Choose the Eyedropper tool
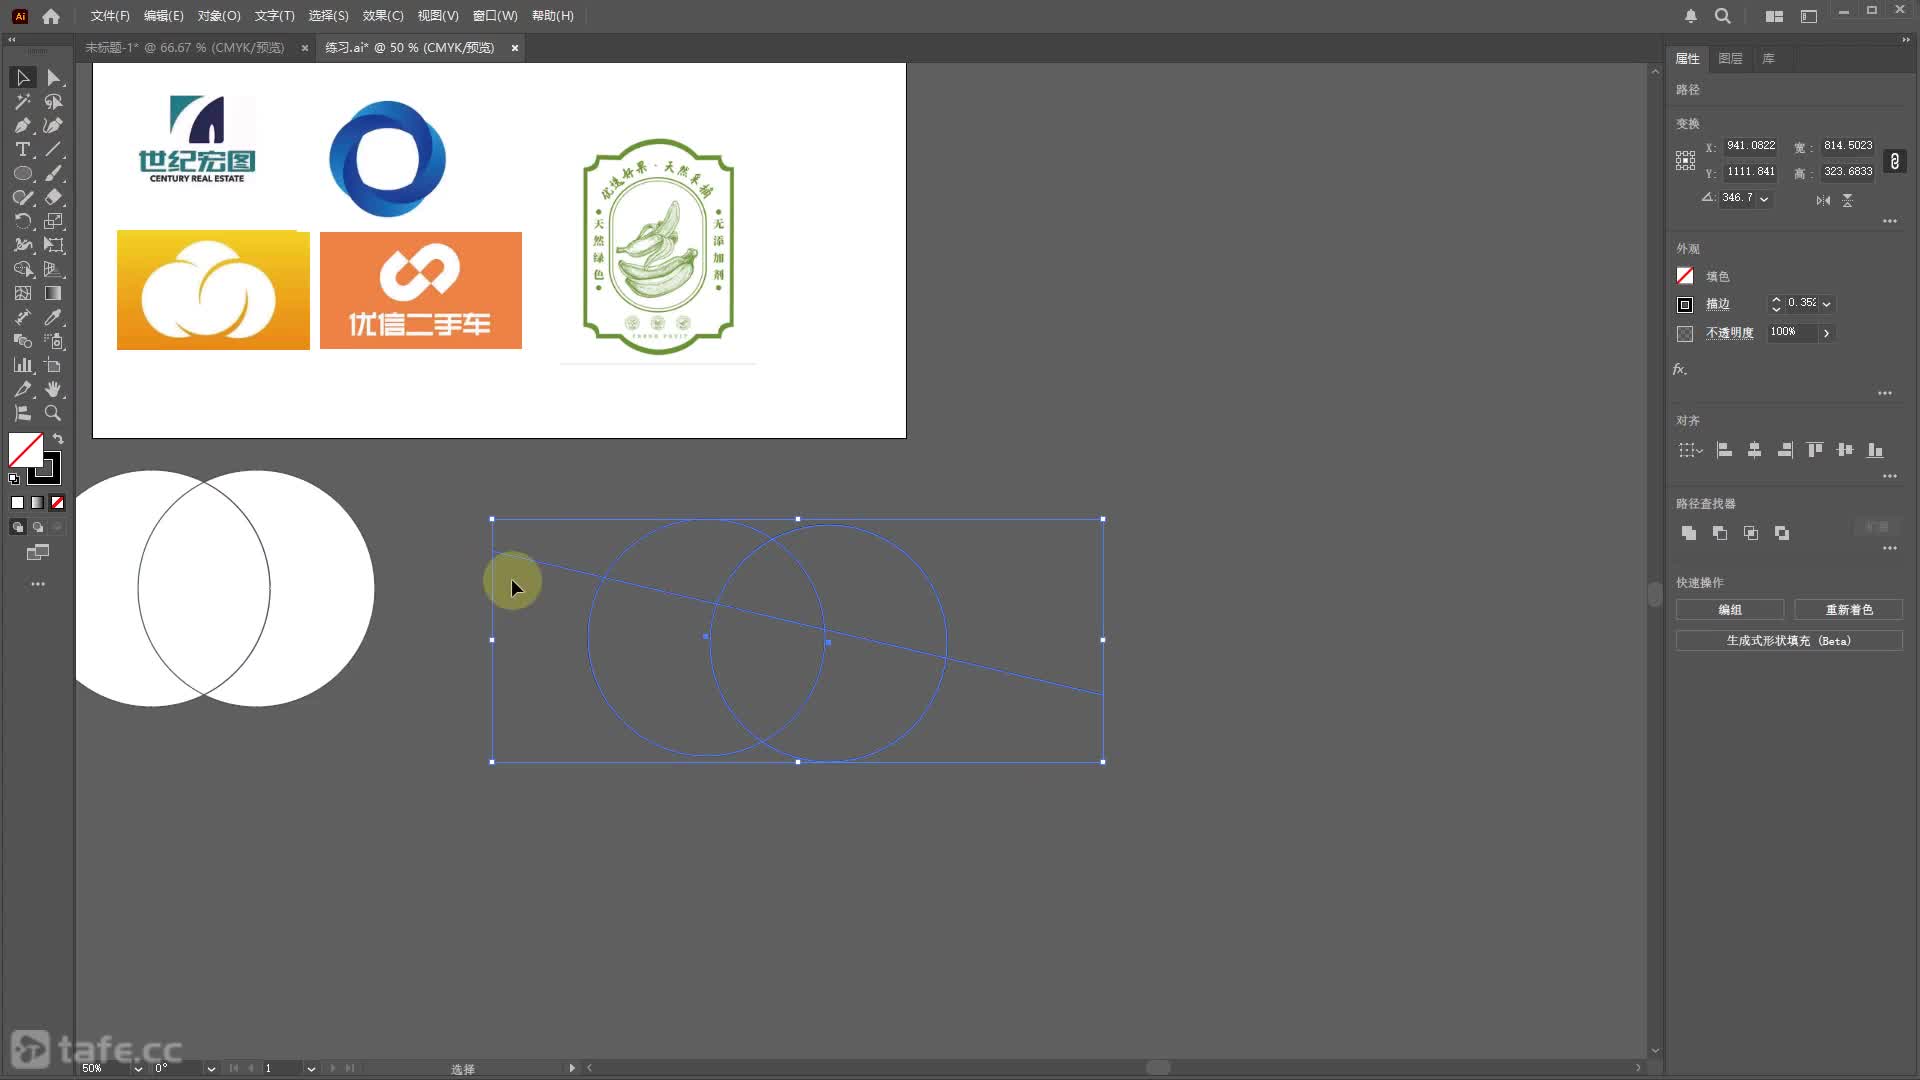Viewport: 1920px width, 1080px height. [x=53, y=317]
